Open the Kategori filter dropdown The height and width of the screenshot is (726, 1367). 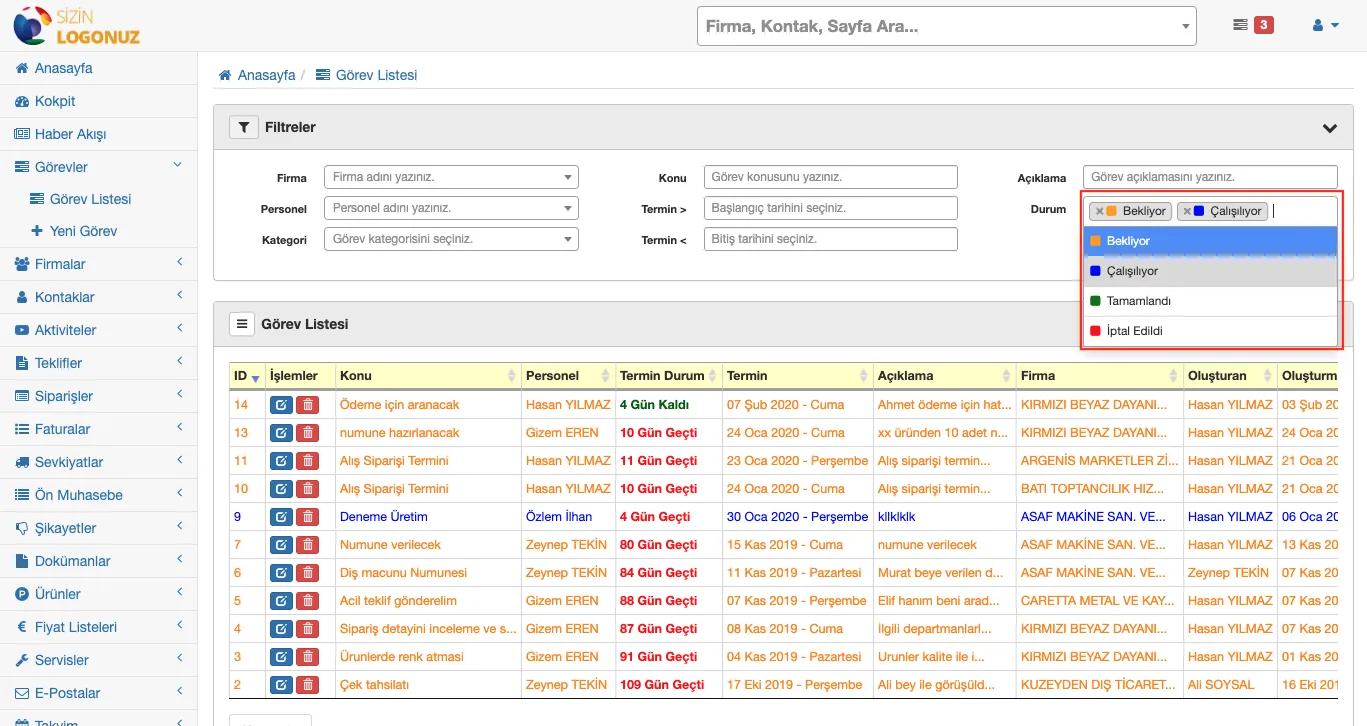[x=451, y=239]
